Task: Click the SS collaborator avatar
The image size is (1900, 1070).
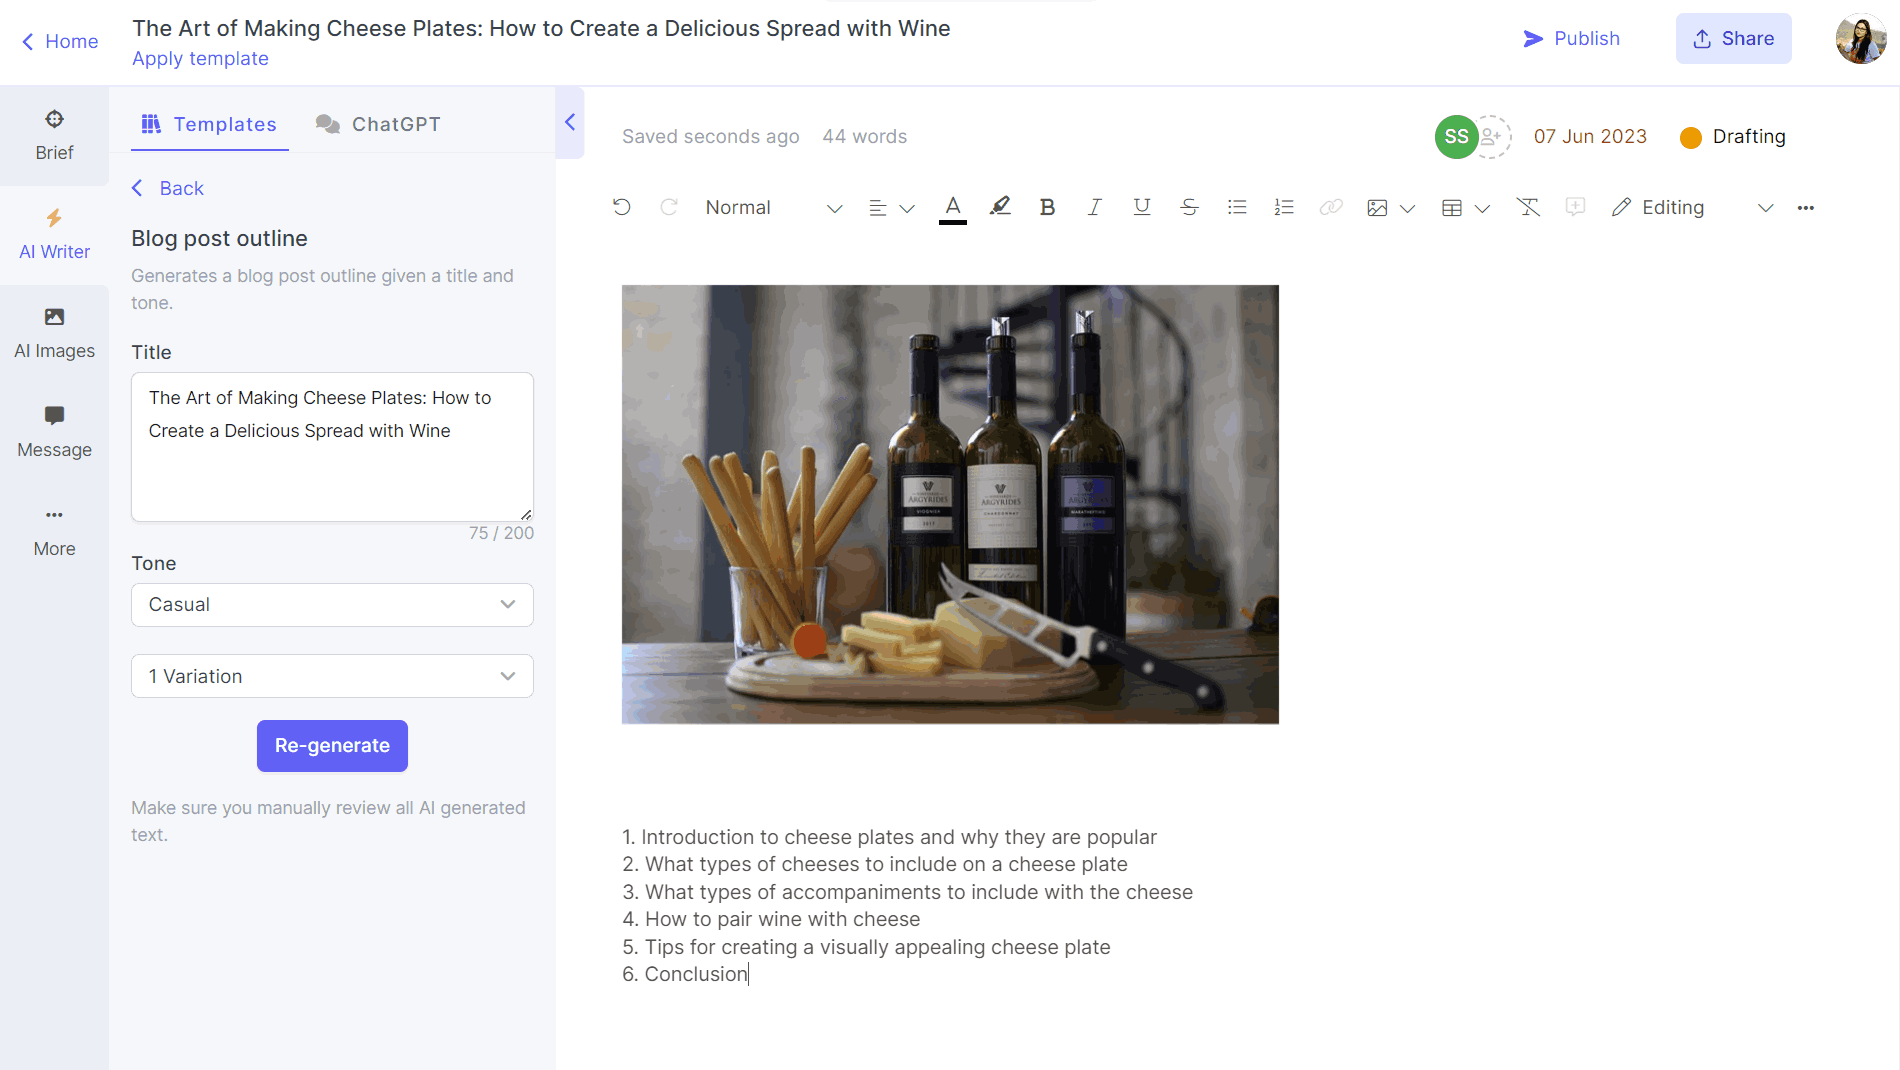Action: coord(1456,137)
